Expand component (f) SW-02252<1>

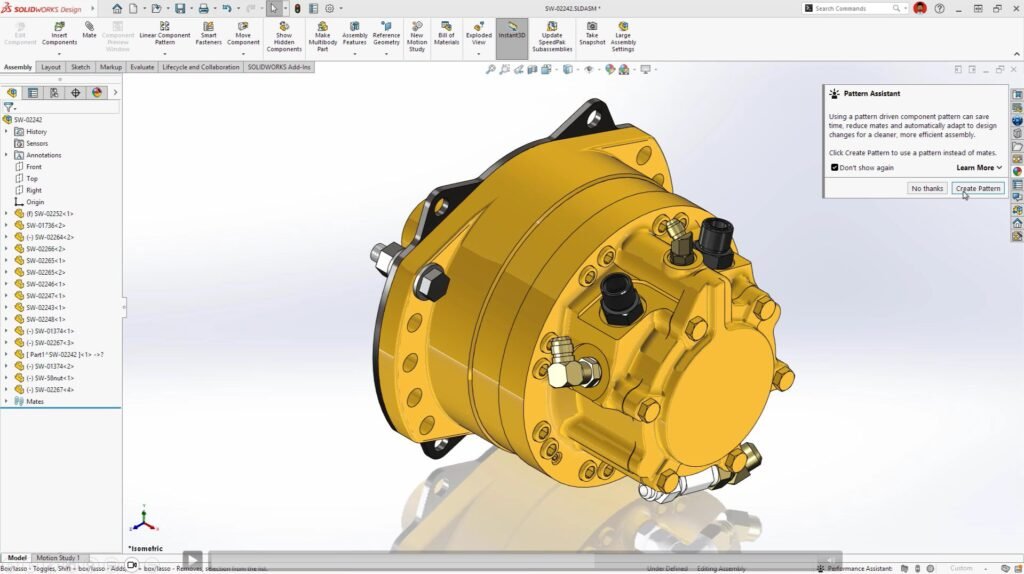[x=7, y=214]
